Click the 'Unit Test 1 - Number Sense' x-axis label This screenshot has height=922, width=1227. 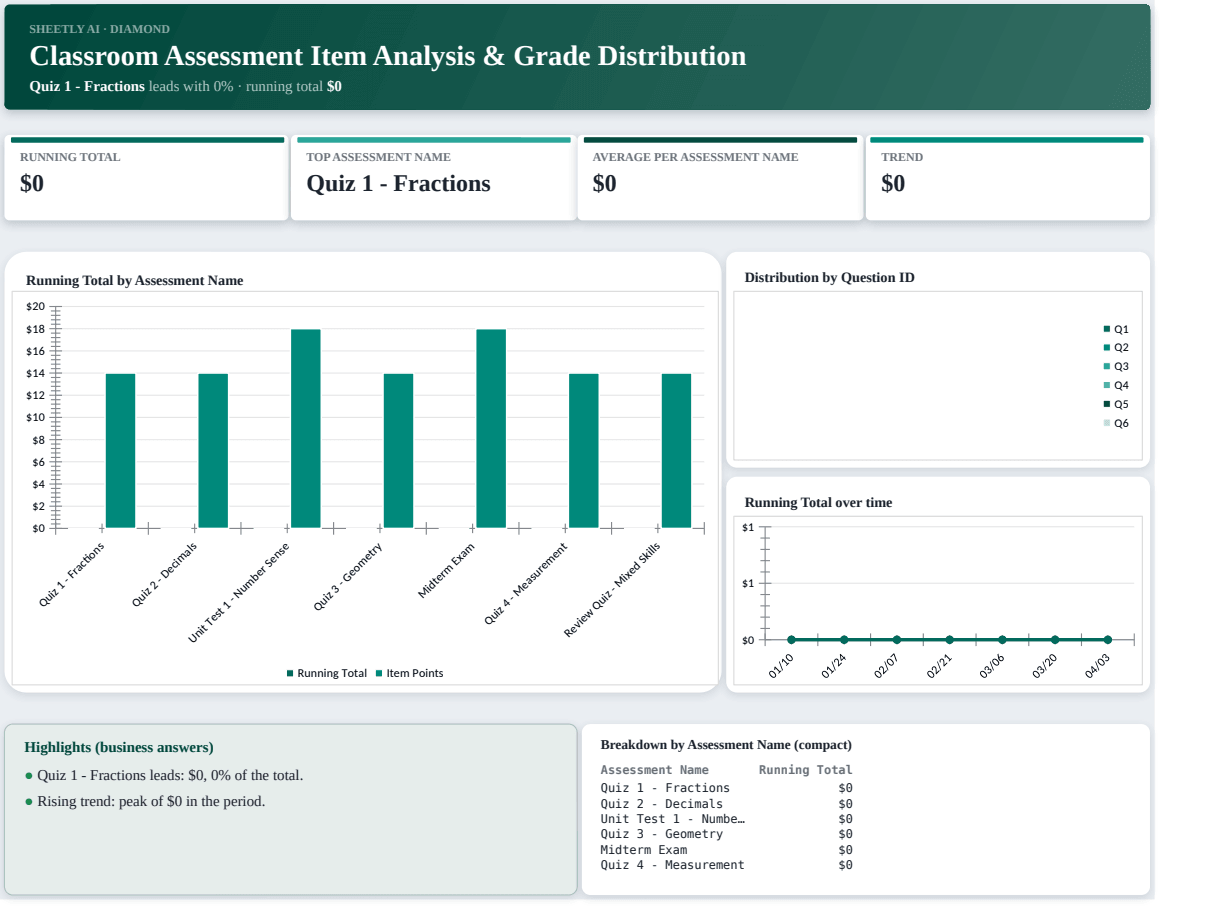pyautogui.click(x=239, y=591)
